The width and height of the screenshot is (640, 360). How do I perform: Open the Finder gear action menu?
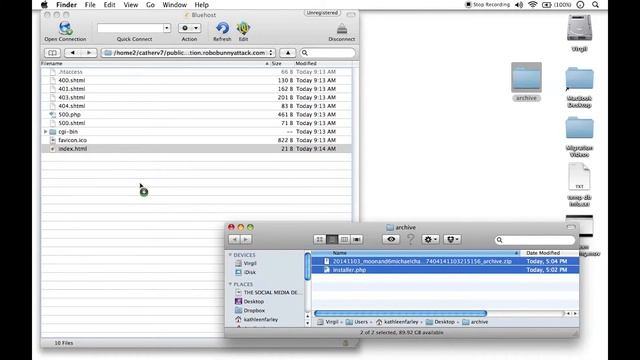pos(430,240)
